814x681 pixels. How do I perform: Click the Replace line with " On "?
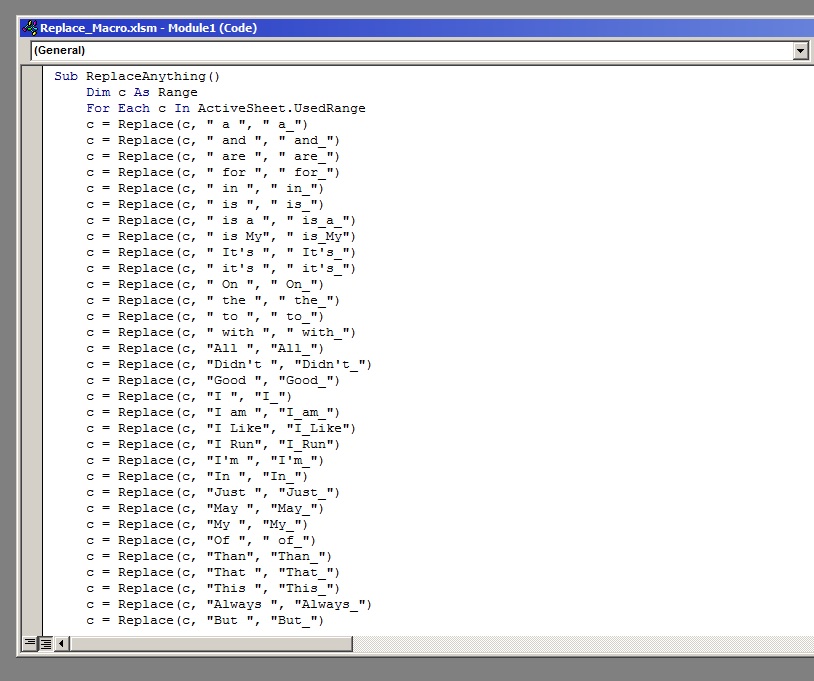pos(205,284)
